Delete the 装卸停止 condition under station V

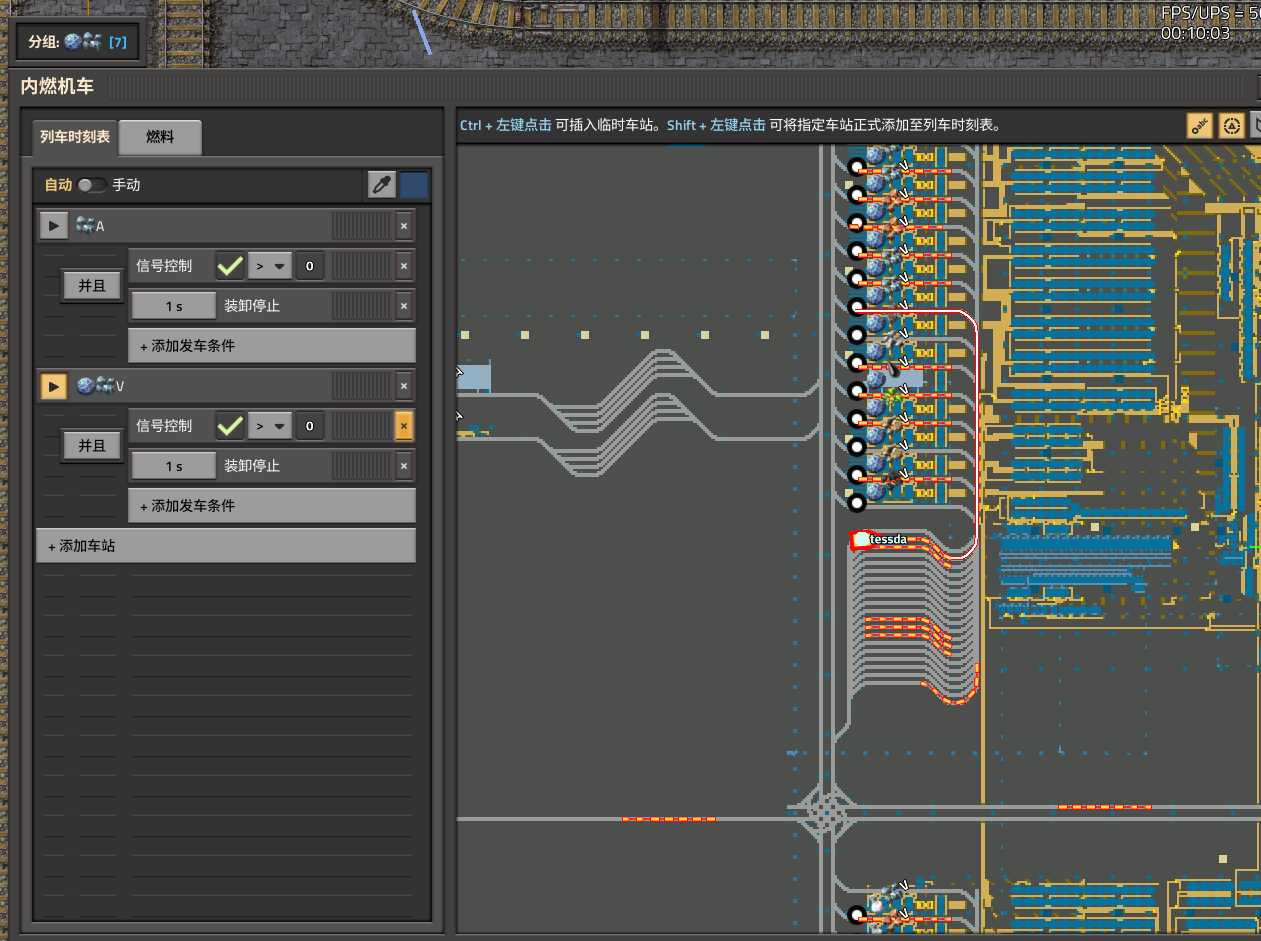tap(404, 466)
